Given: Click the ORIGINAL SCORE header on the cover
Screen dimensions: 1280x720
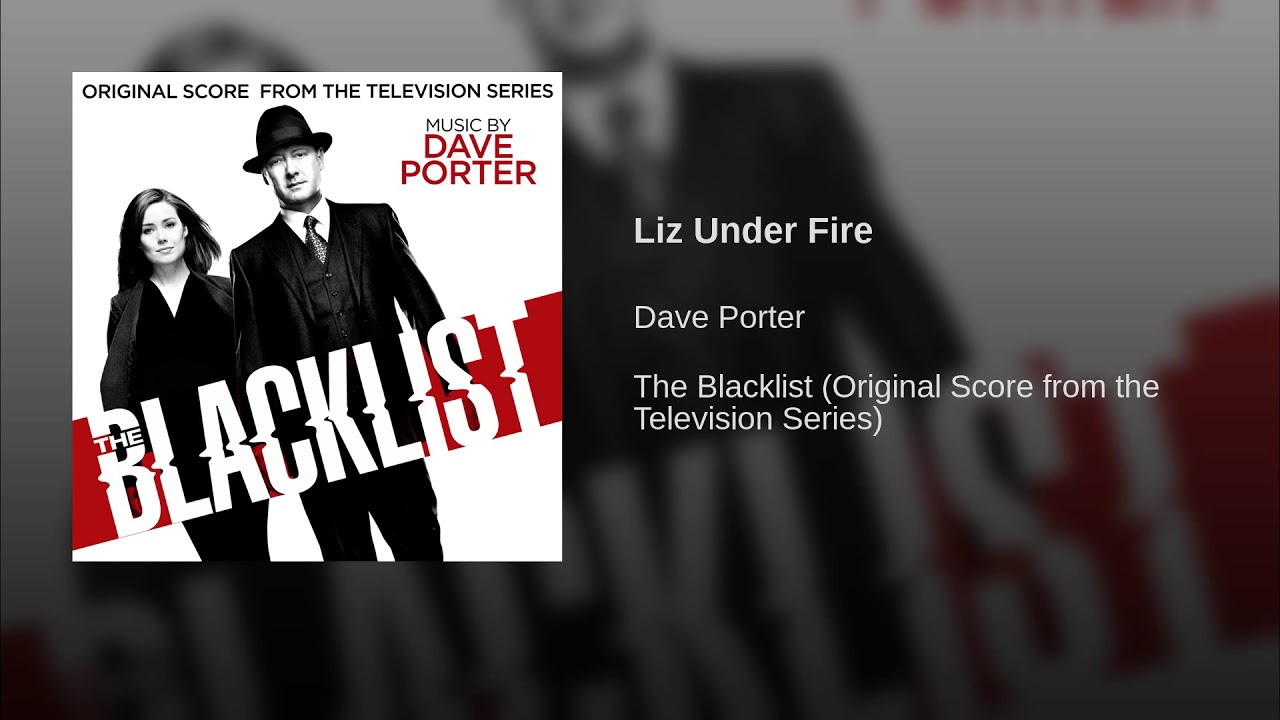Looking at the screenshot, I should click(165, 91).
